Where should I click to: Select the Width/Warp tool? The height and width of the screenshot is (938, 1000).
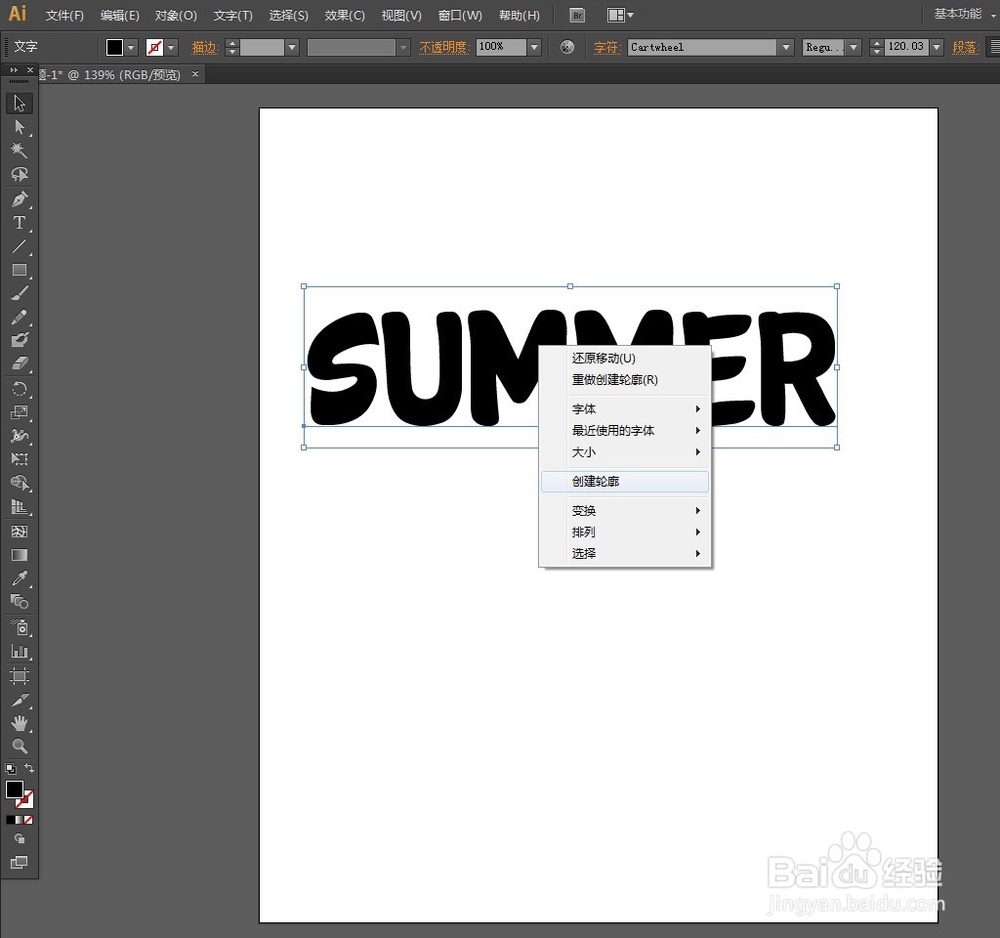(19, 436)
